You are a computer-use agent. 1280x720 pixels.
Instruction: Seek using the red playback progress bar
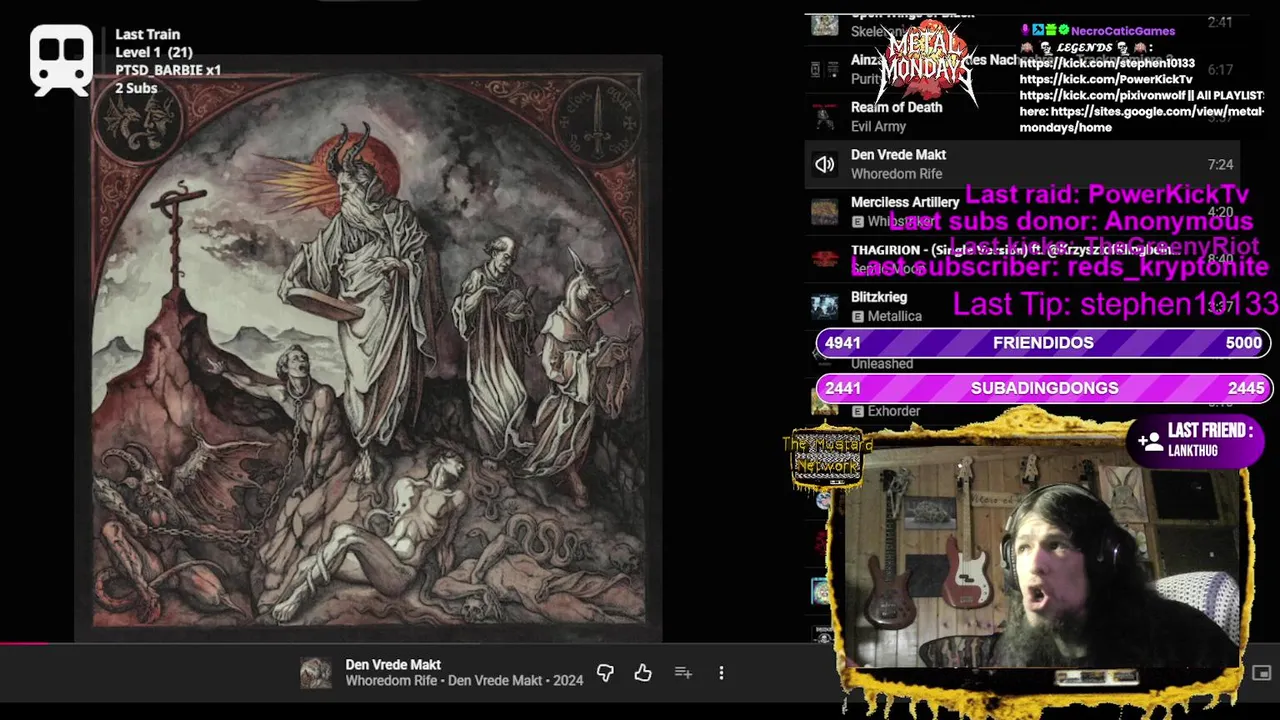click(x=24, y=643)
